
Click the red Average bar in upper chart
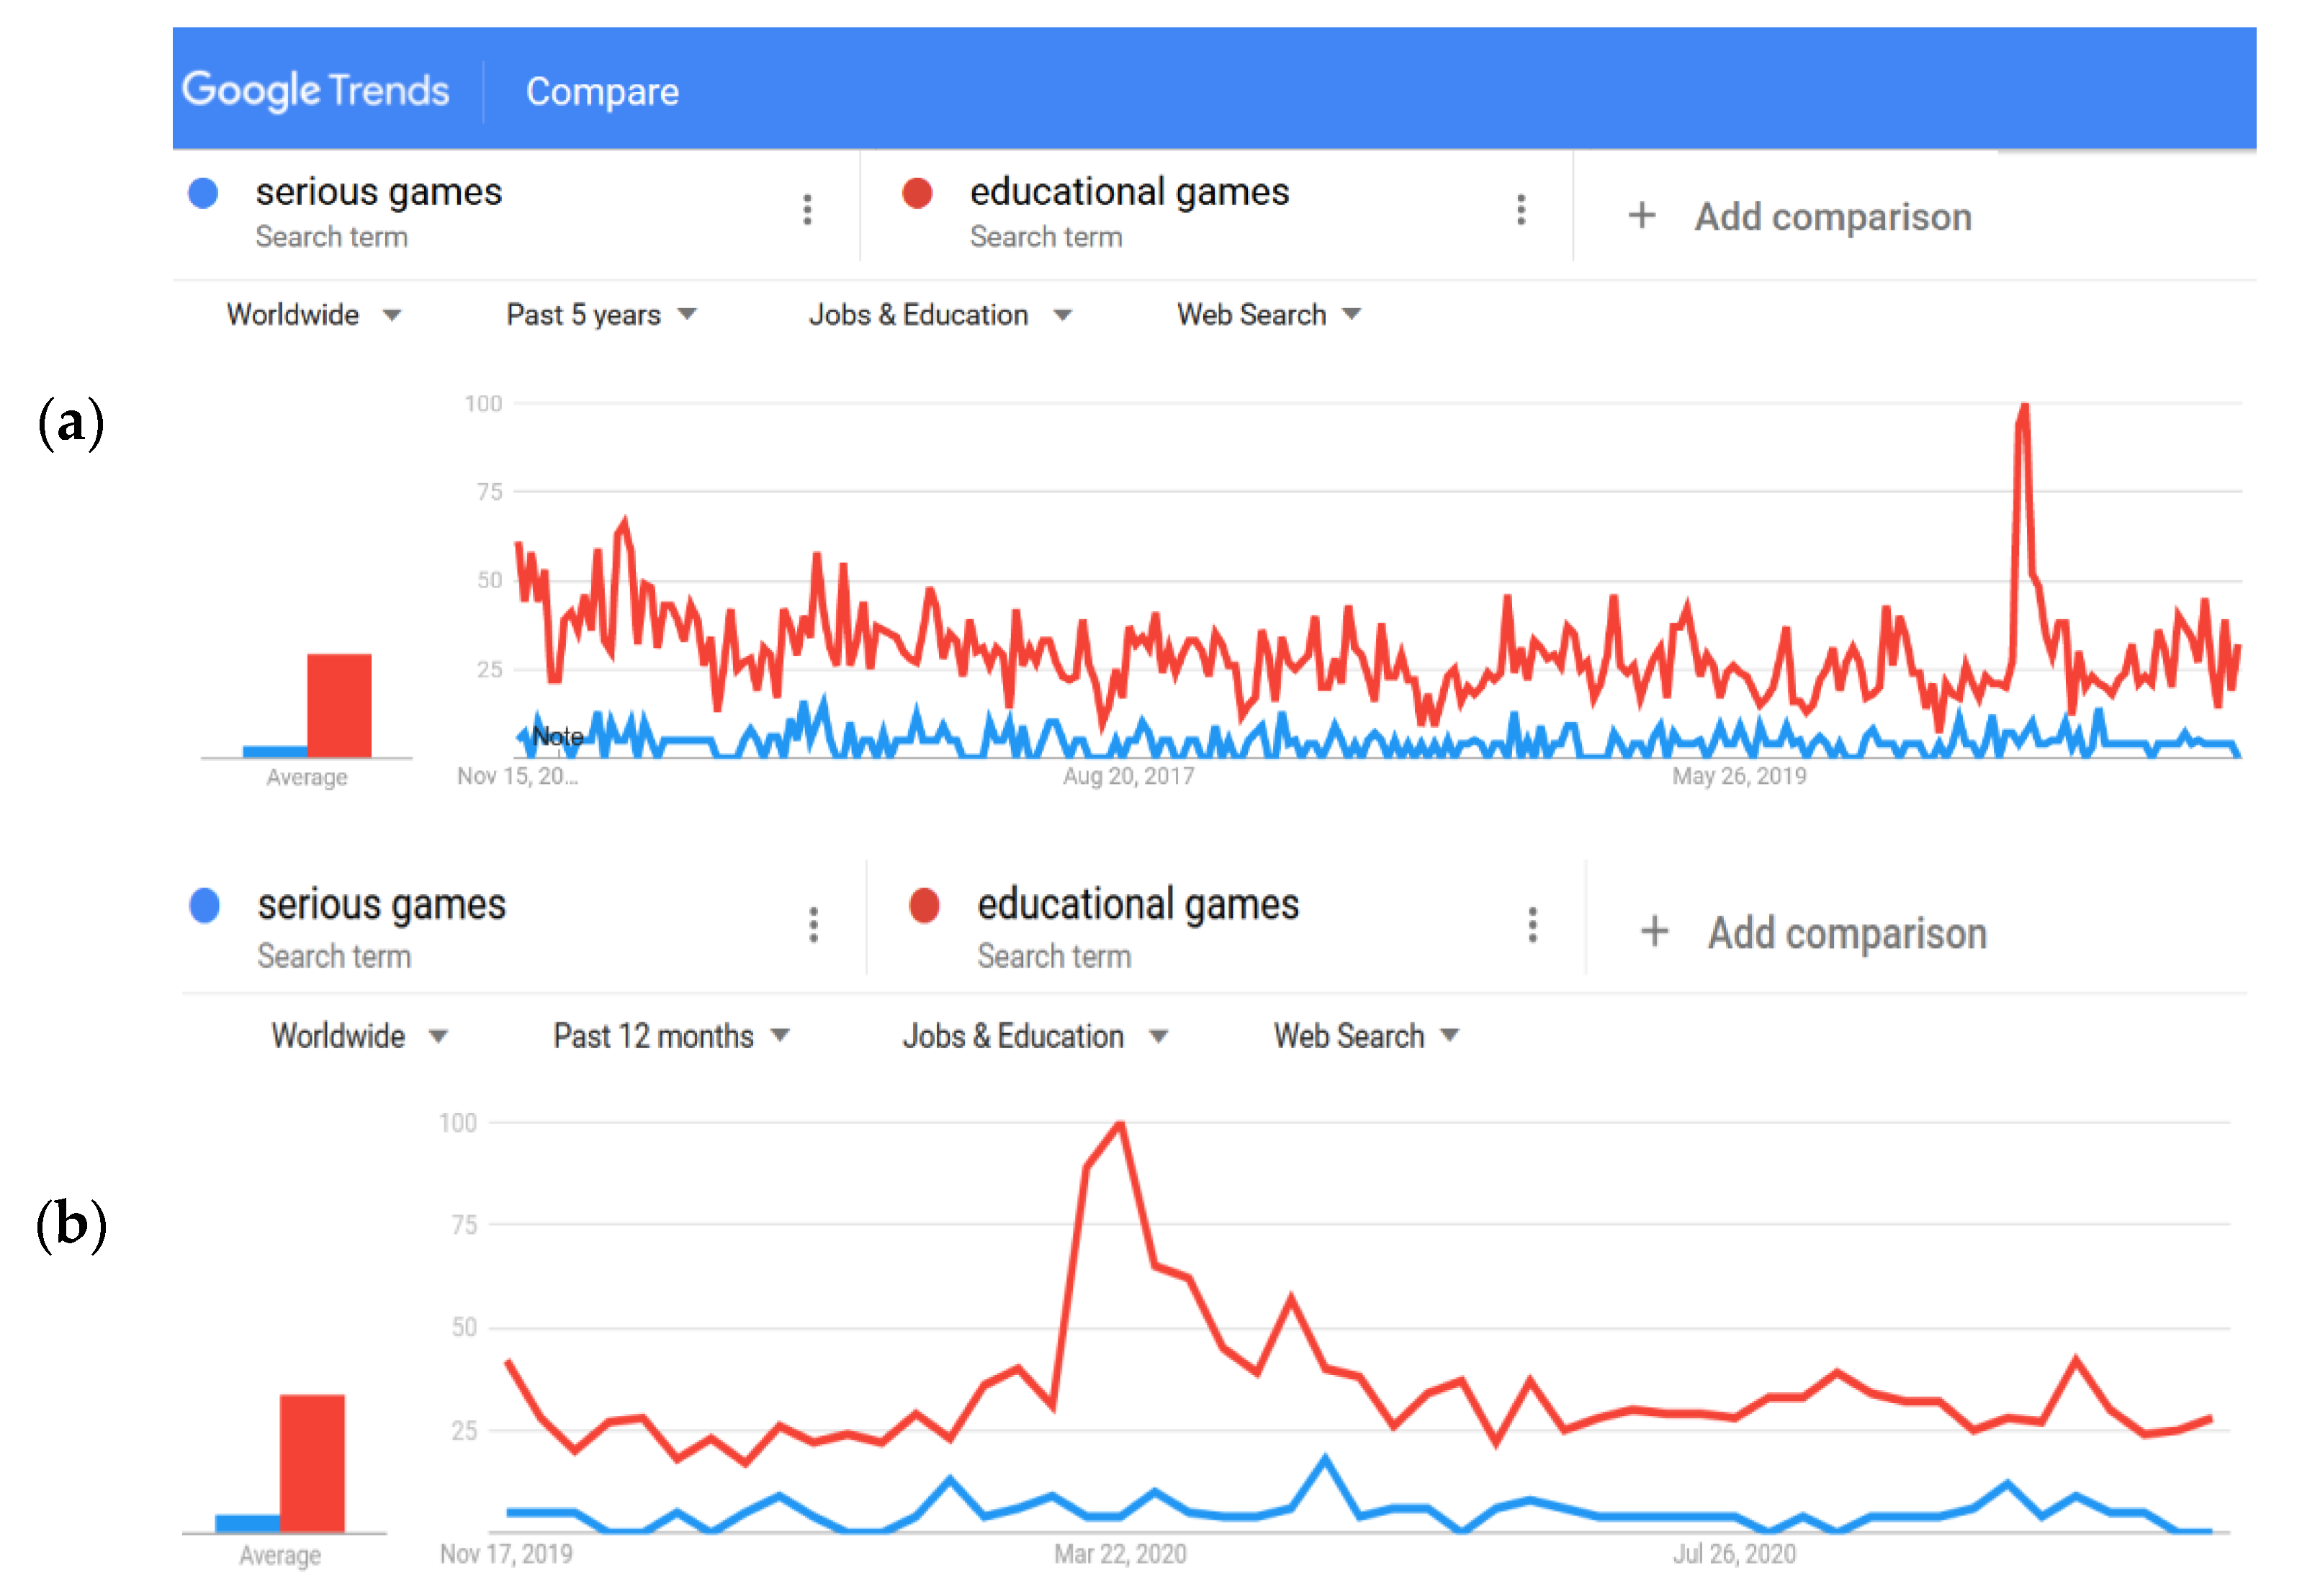click(339, 705)
